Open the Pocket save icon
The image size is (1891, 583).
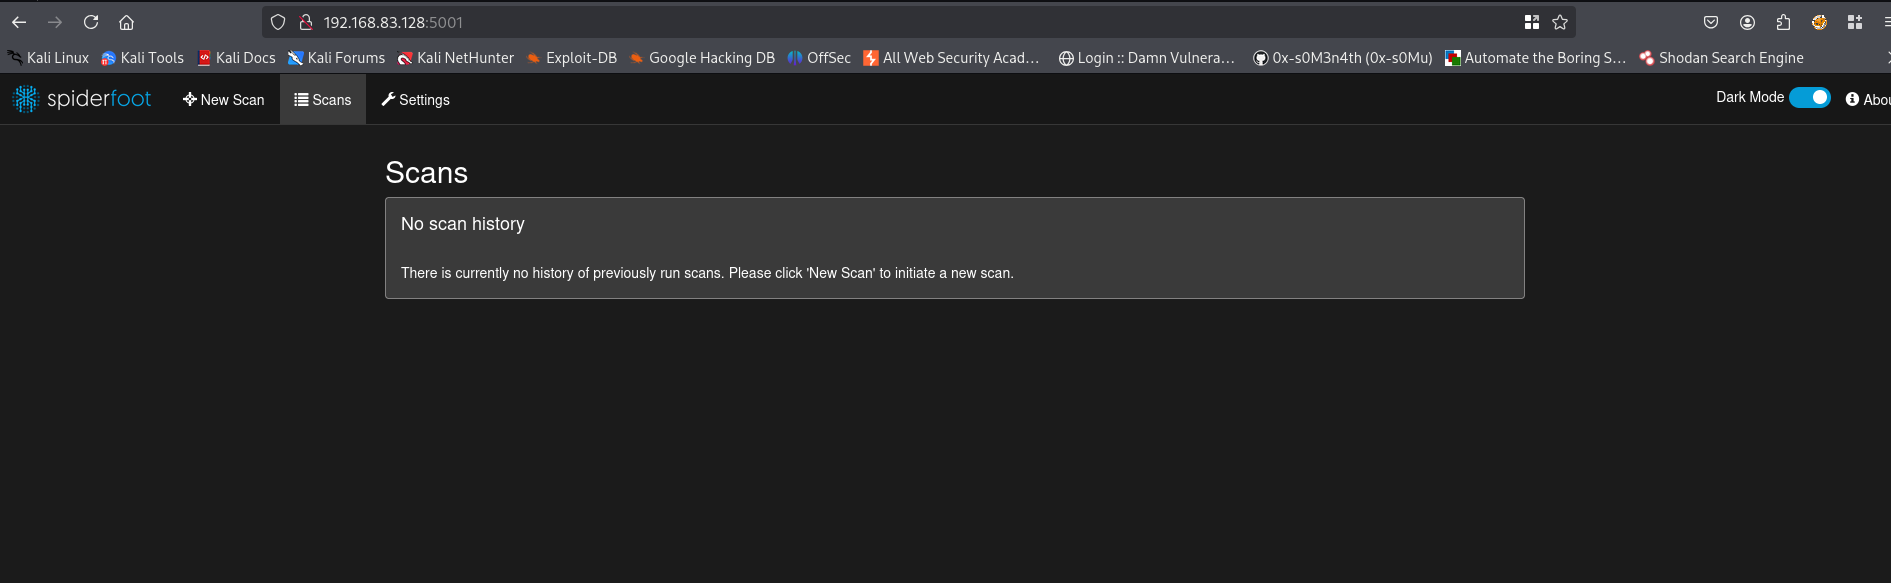(x=1711, y=22)
